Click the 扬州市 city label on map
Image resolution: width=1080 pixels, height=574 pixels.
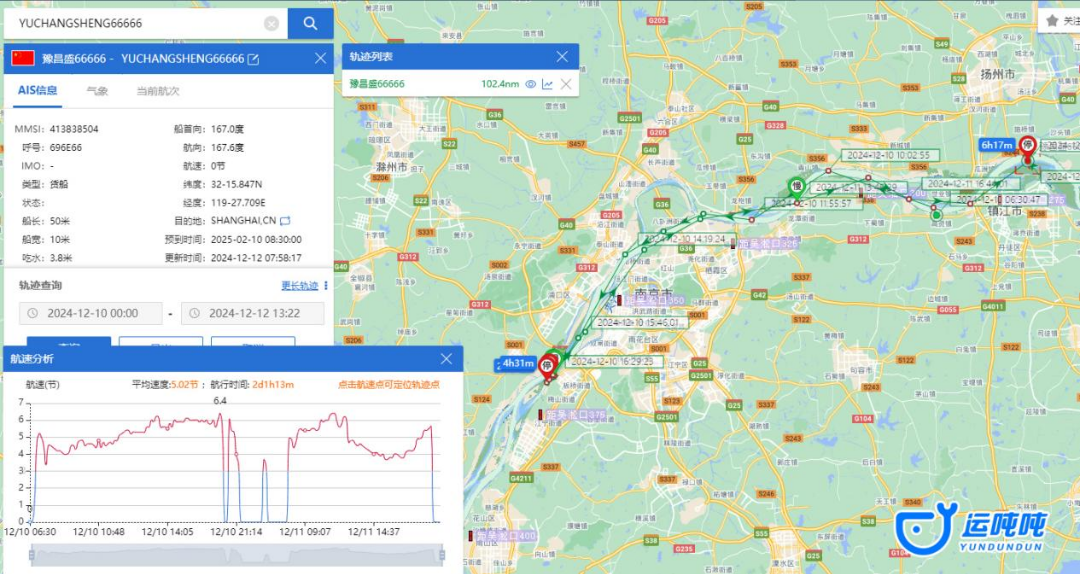pos(997,74)
